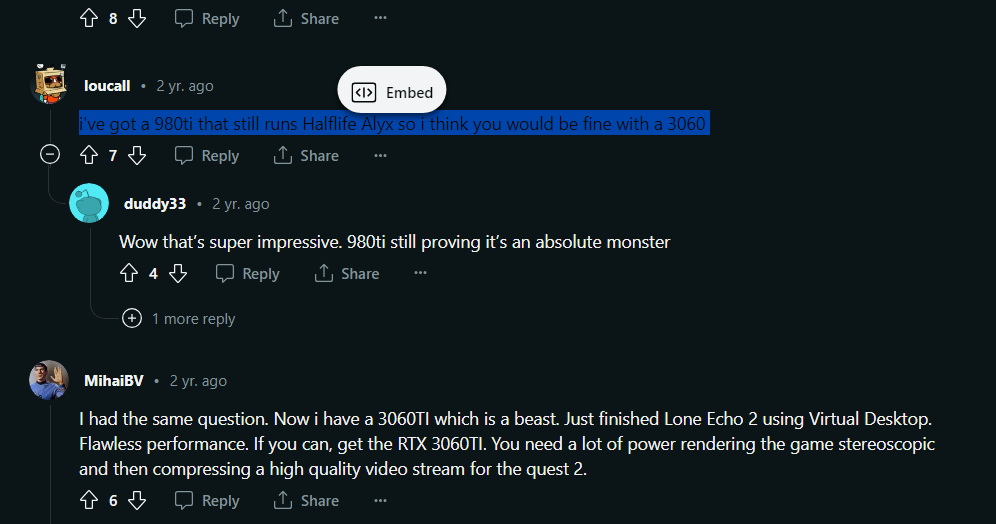Downvote the top comment with 8 votes
Screen dimensions: 996x524
coord(138,18)
